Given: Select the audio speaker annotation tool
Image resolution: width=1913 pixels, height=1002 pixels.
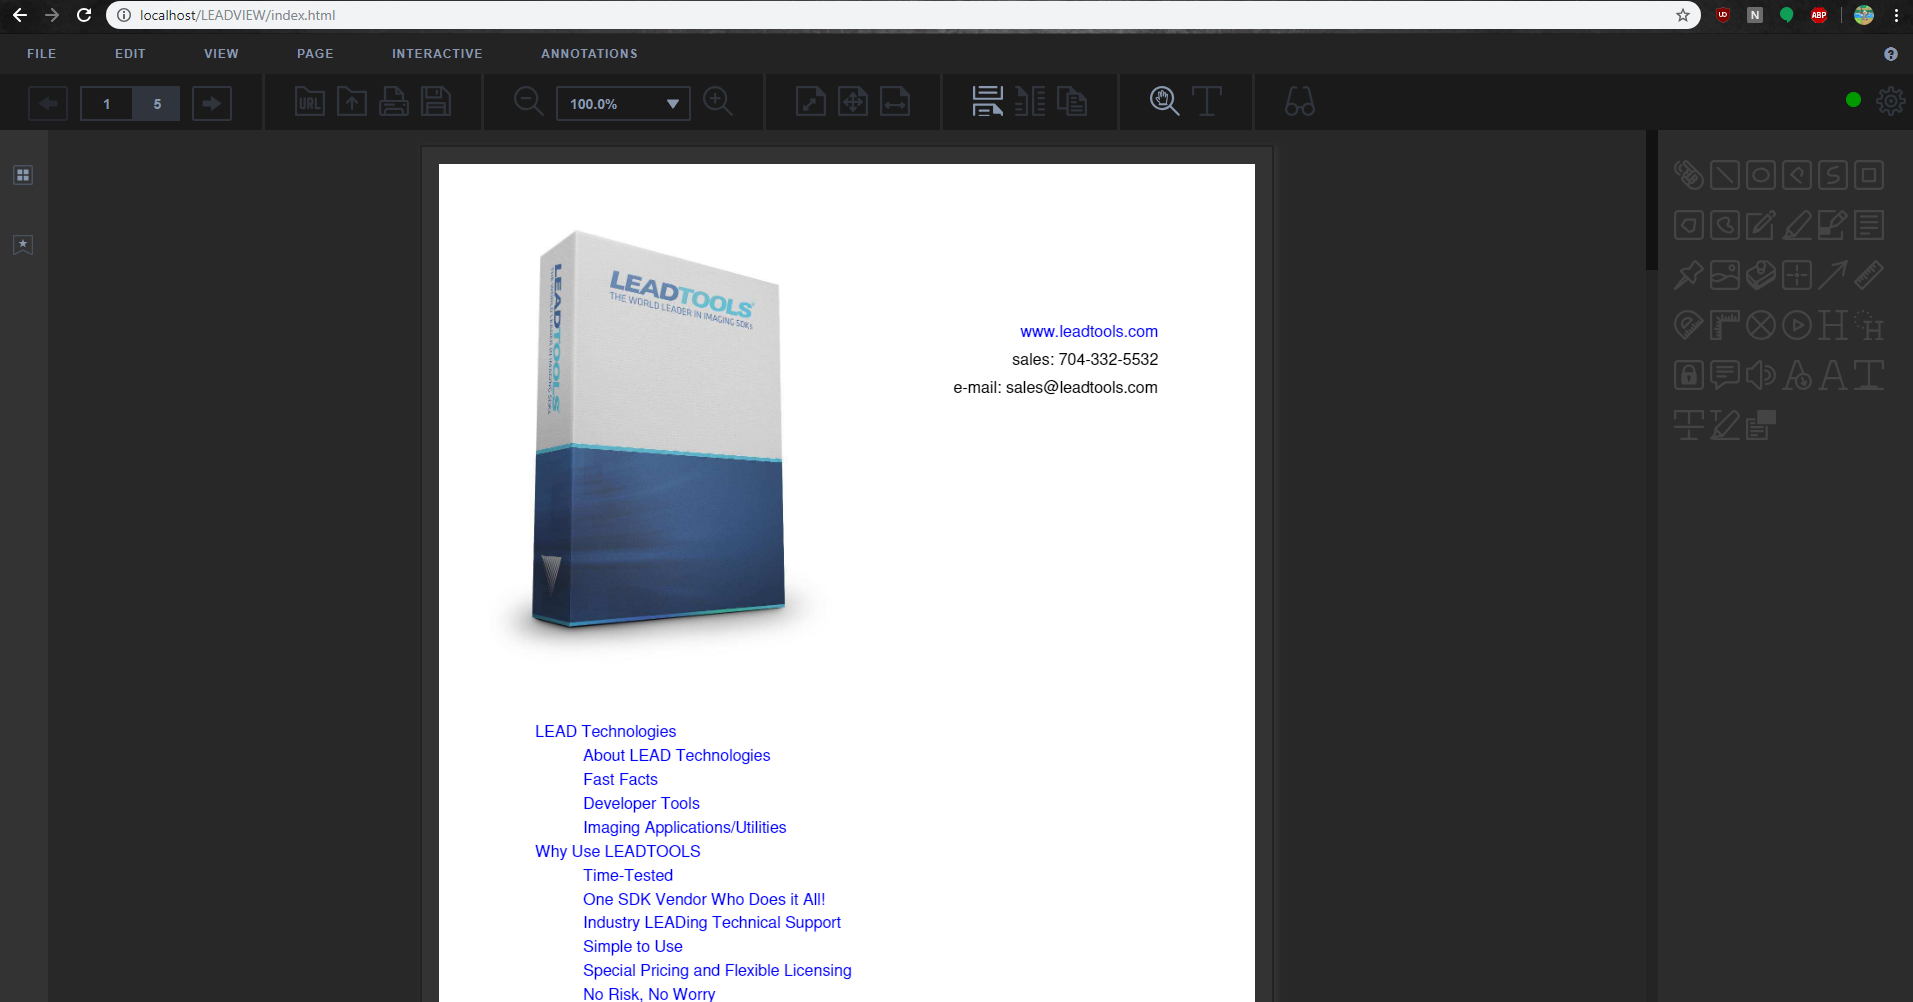Looking at the screenshot, I should (1761, 375).
